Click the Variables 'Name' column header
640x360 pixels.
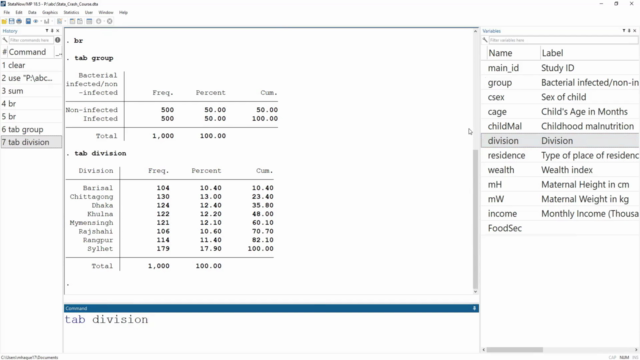(x=513, y=53)
